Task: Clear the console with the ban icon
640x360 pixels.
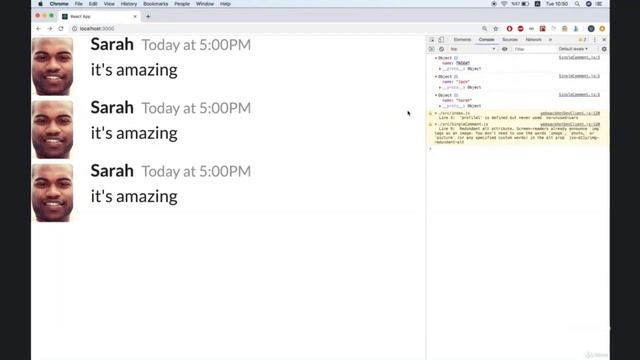Action: (x=441, y=49)
